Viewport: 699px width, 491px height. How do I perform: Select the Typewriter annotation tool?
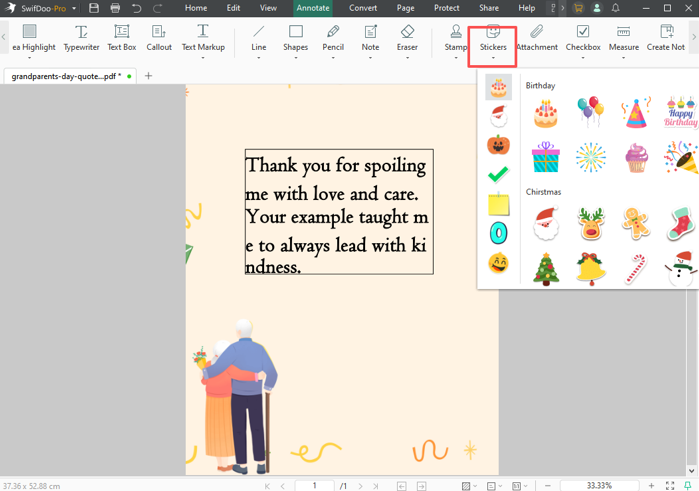point(81,38)
